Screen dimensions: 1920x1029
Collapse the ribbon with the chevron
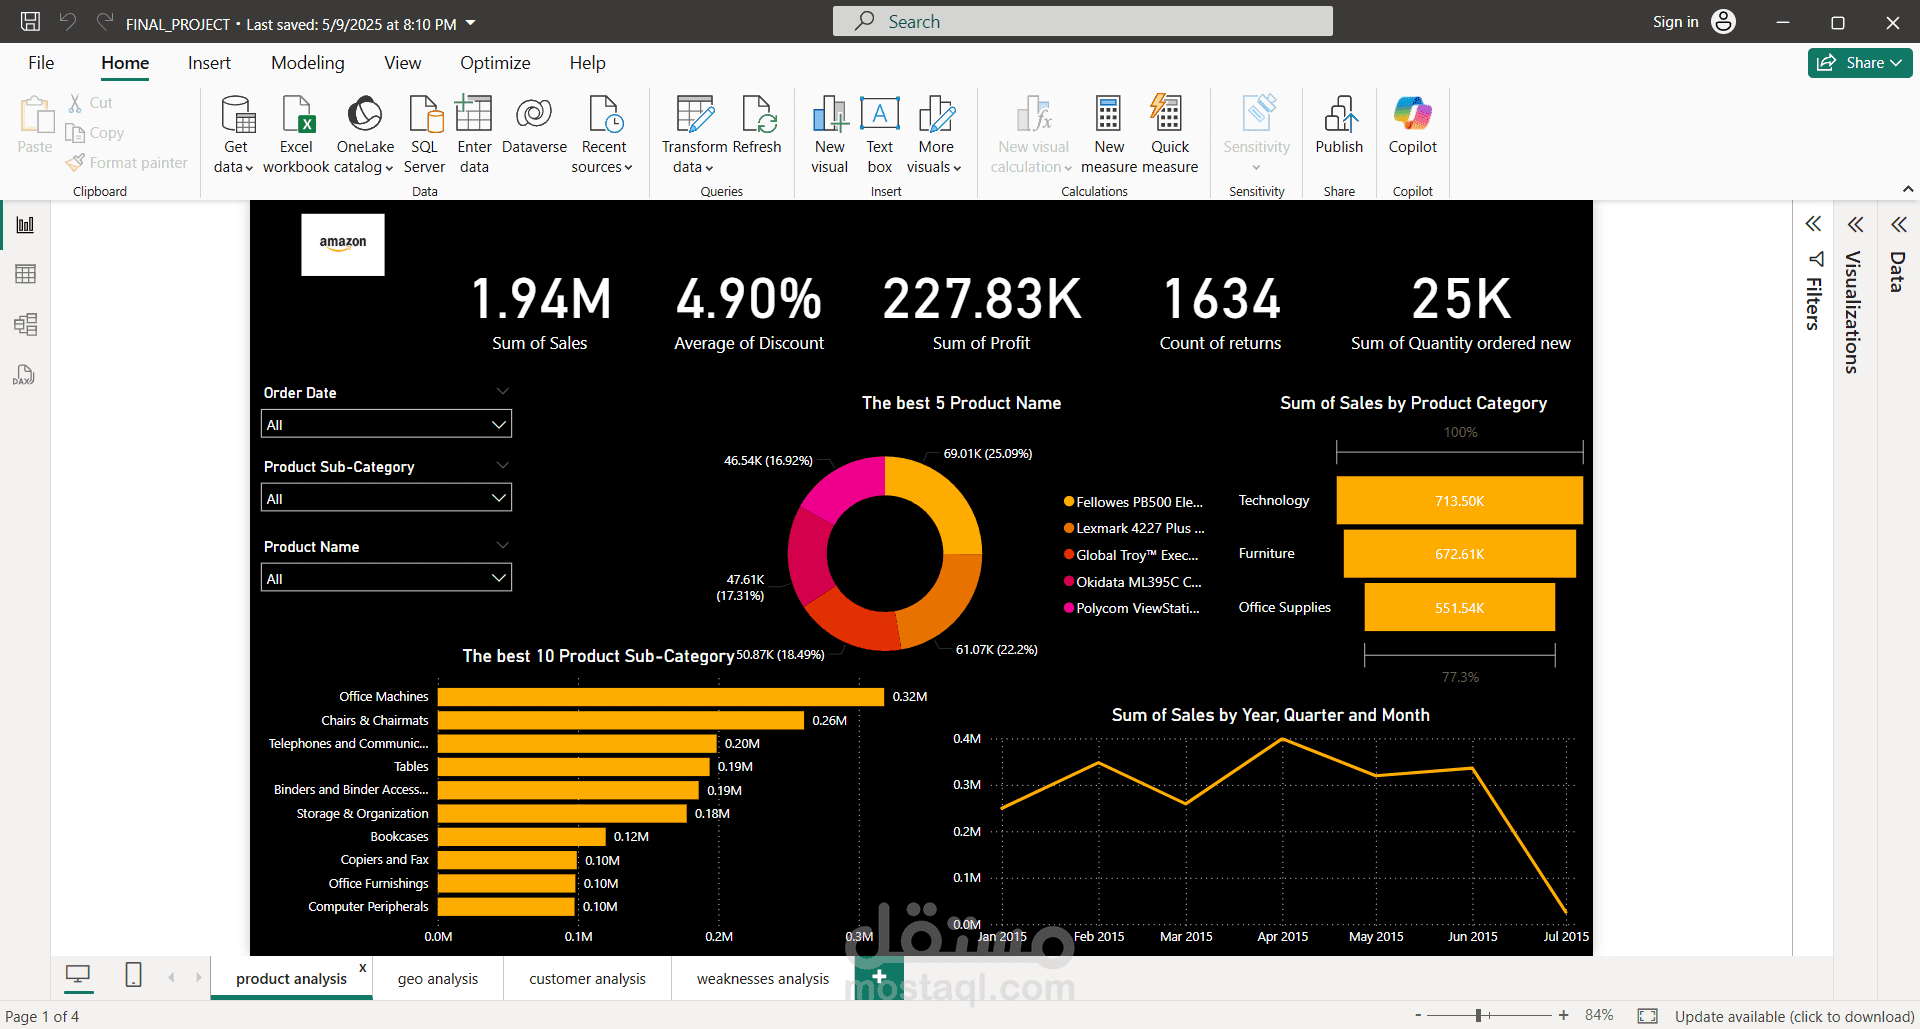(x=1907, y=189)
